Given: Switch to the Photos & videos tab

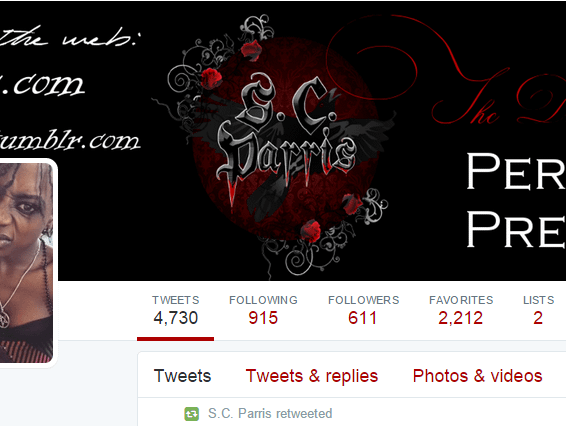Looking at the screenshot, I should click(478, 376).
